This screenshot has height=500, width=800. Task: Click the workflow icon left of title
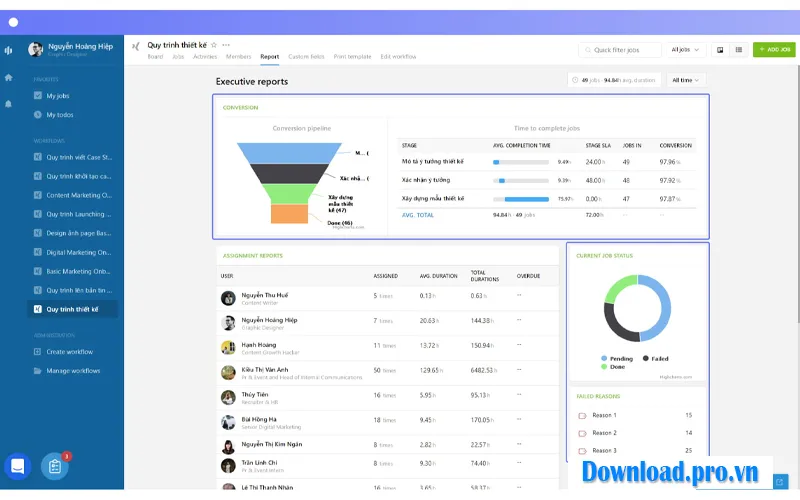coord(136,46)
